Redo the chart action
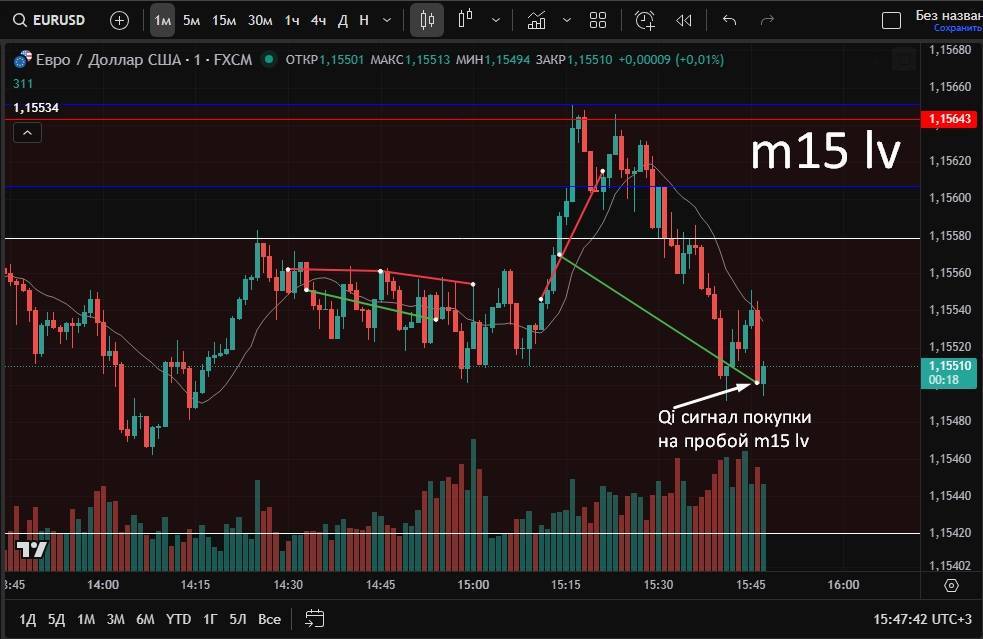Image resolution: width=983 pixels, height=639 pixels. pyautogui.click(x=767, y=20)
